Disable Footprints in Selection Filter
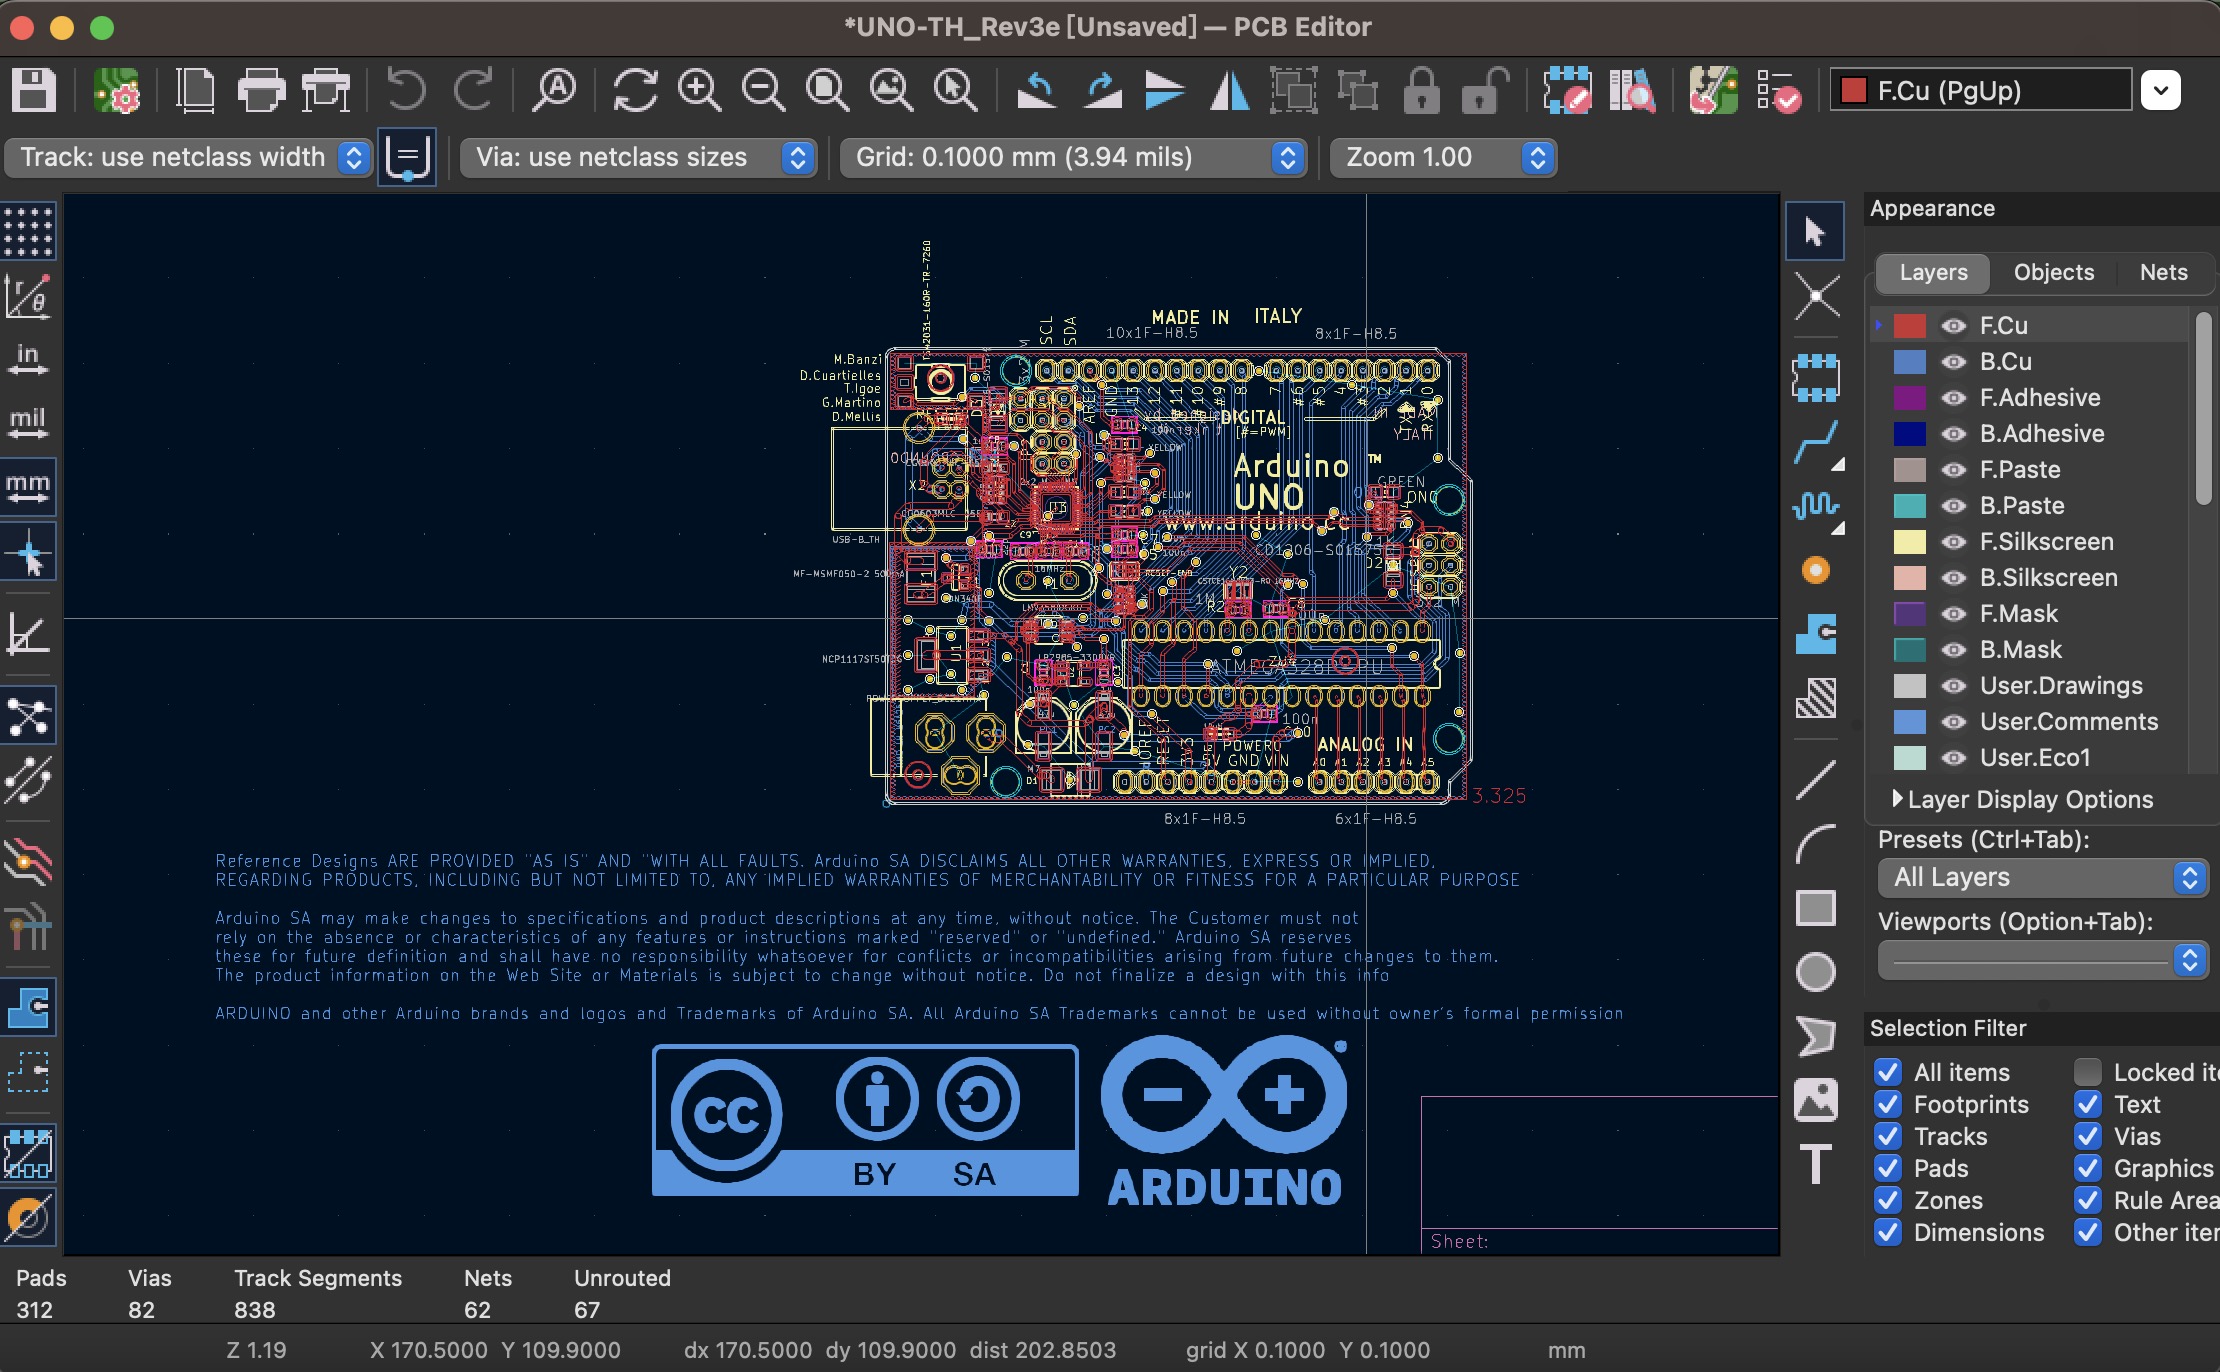The width and height of the screenshot is (2220, 1372). [1889, 1102]
